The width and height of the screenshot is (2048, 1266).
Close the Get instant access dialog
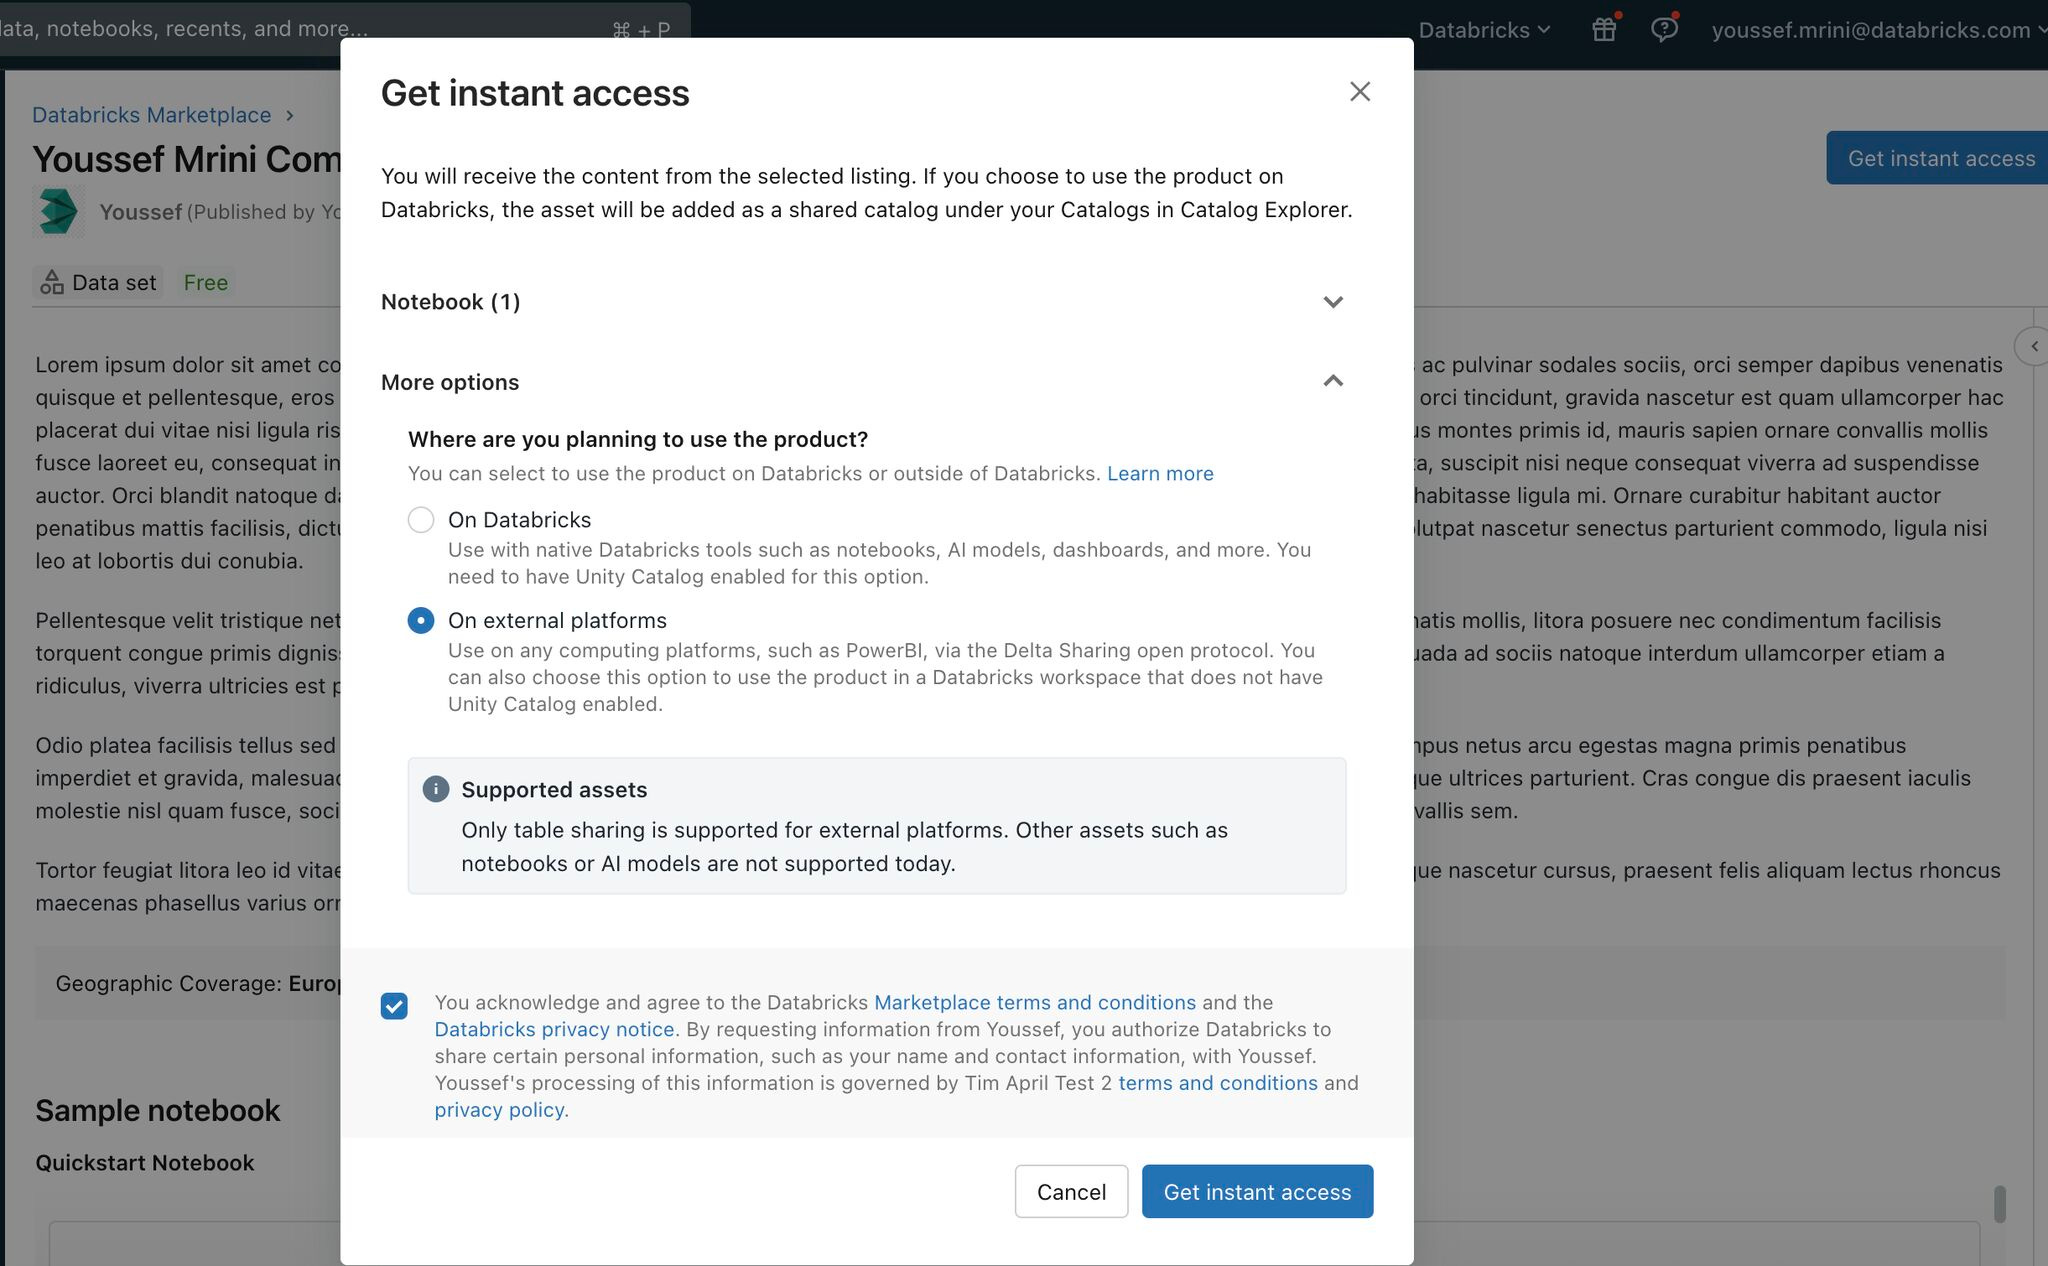pyautogui.click(x=1359, y=92)
